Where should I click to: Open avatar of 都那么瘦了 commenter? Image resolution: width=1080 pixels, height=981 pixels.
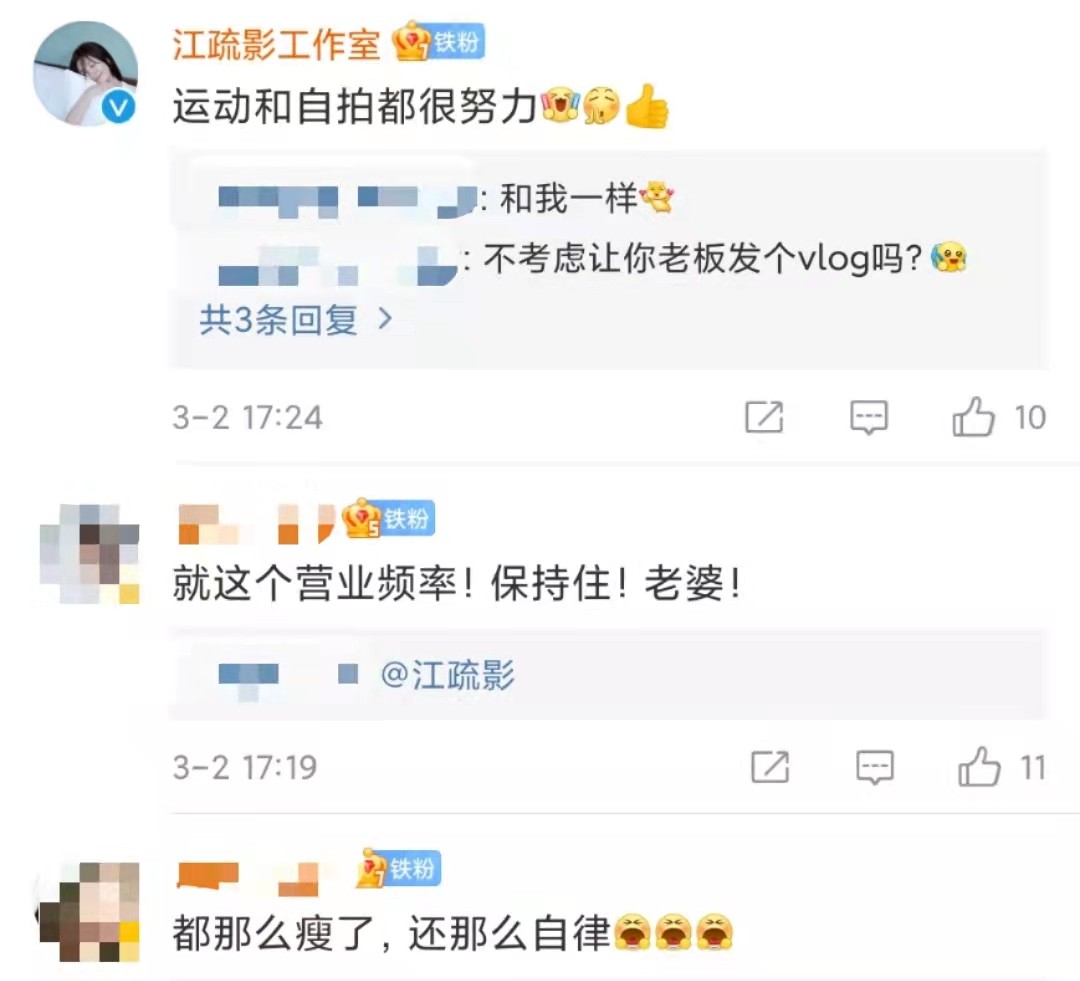(88, 911)
